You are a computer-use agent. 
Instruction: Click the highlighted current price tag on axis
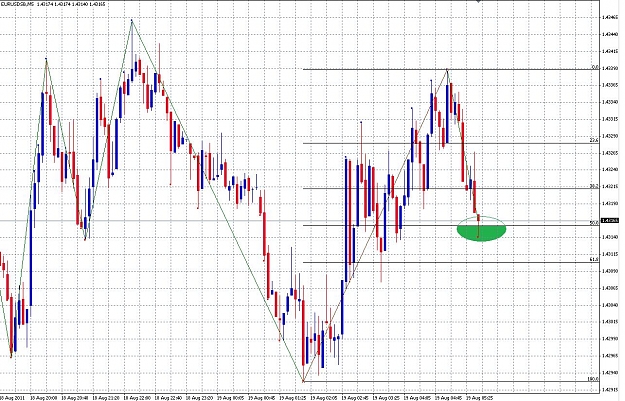click(x=610, y=220)
